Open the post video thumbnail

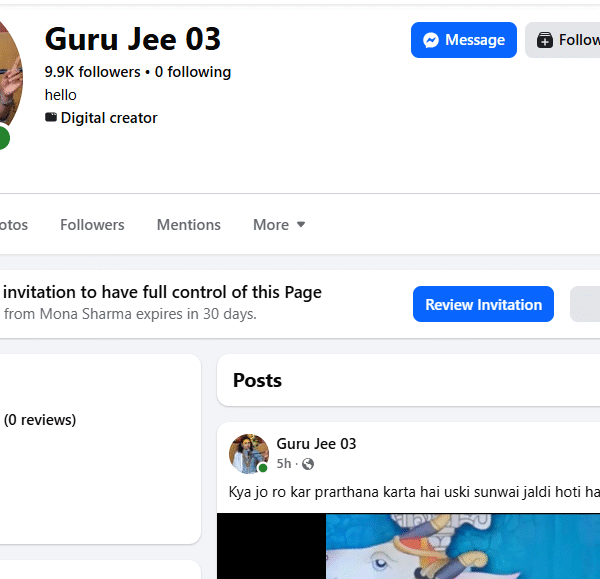[408, 546]
